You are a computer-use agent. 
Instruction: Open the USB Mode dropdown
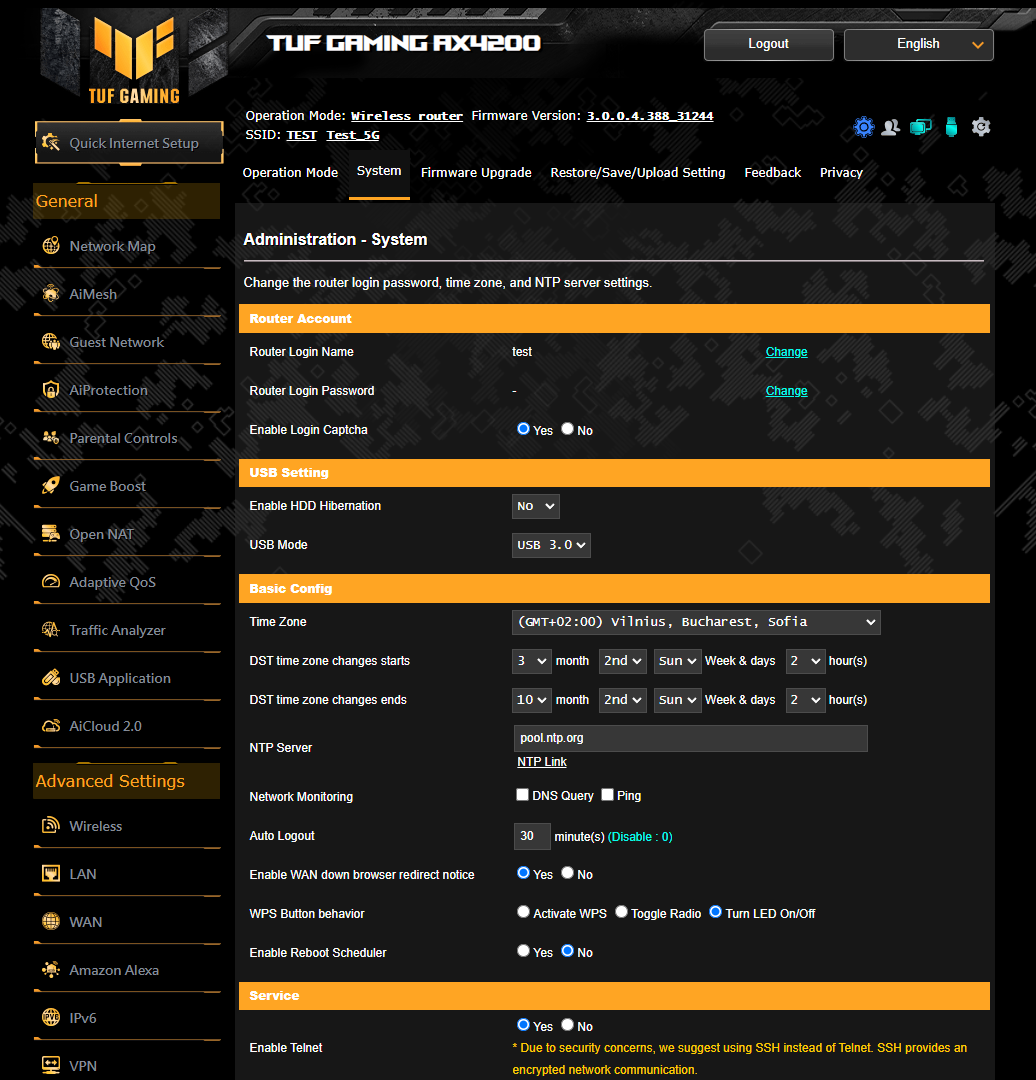tap(551, 545)
